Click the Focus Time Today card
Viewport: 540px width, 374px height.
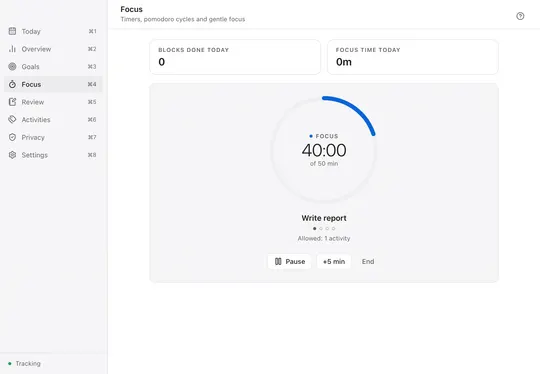pos(413,57)
